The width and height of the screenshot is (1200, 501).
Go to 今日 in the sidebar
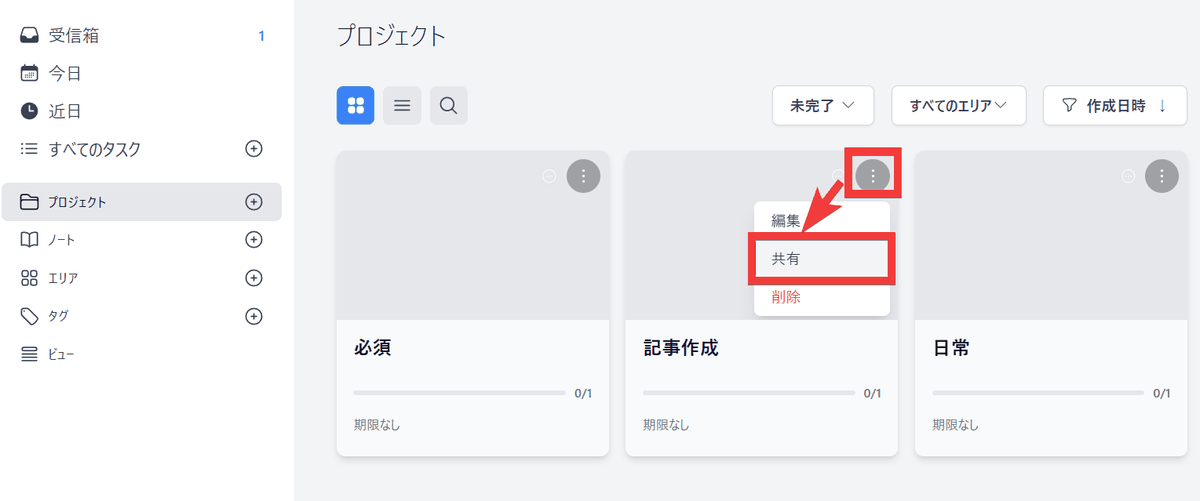tap(65, 73)
